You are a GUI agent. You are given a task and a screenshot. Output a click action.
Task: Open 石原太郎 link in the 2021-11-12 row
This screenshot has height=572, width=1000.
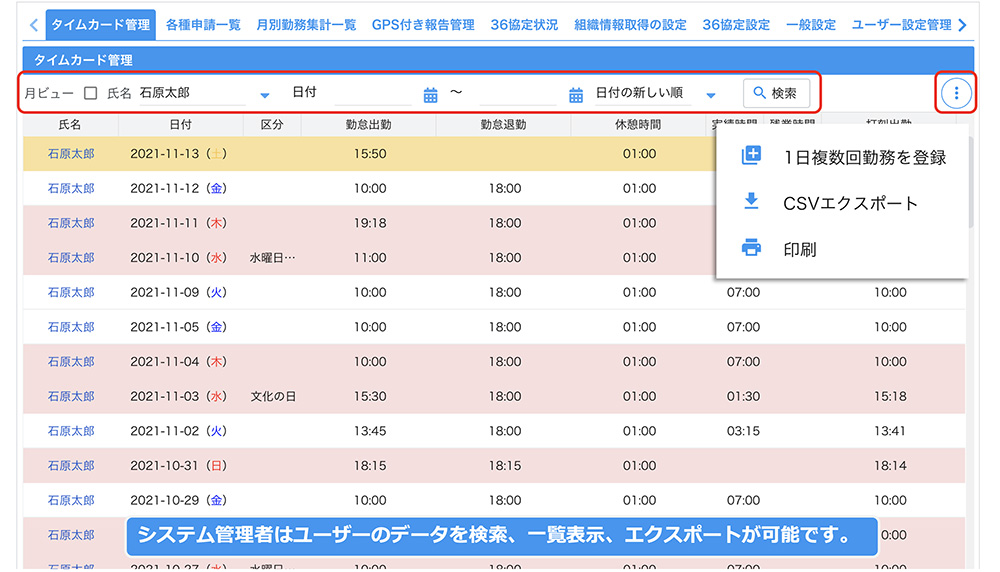click(71, 188)
